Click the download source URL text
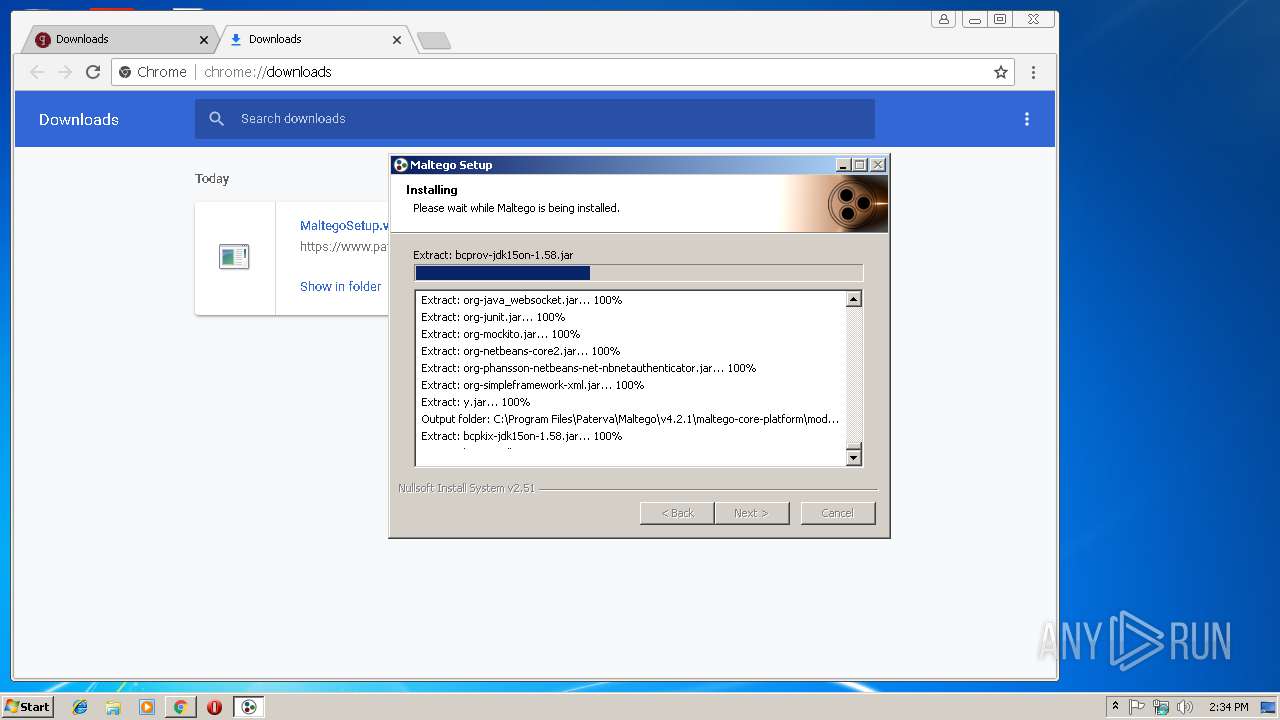Image resolution: width=1280 pixels, height=720 pixels. pyautogui.click(x=344, y=246)
